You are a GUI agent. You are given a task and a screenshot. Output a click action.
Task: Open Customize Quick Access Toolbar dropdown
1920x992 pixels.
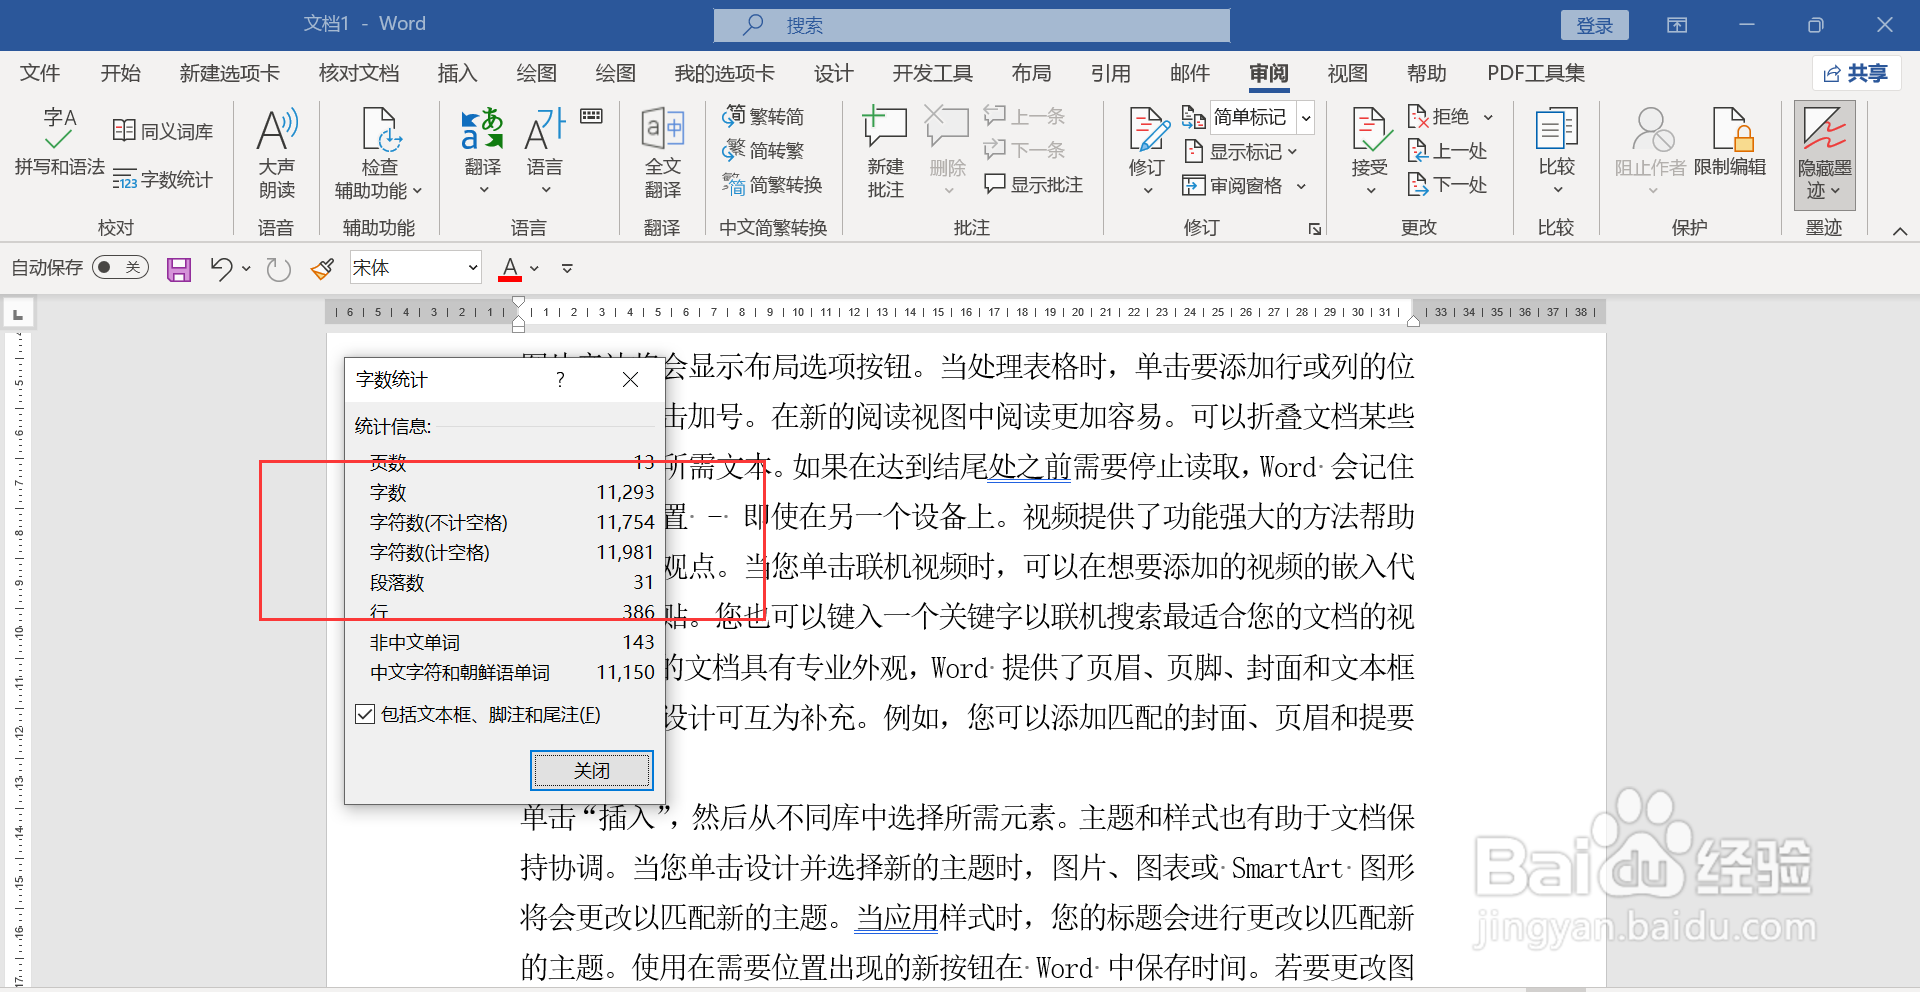567,268
